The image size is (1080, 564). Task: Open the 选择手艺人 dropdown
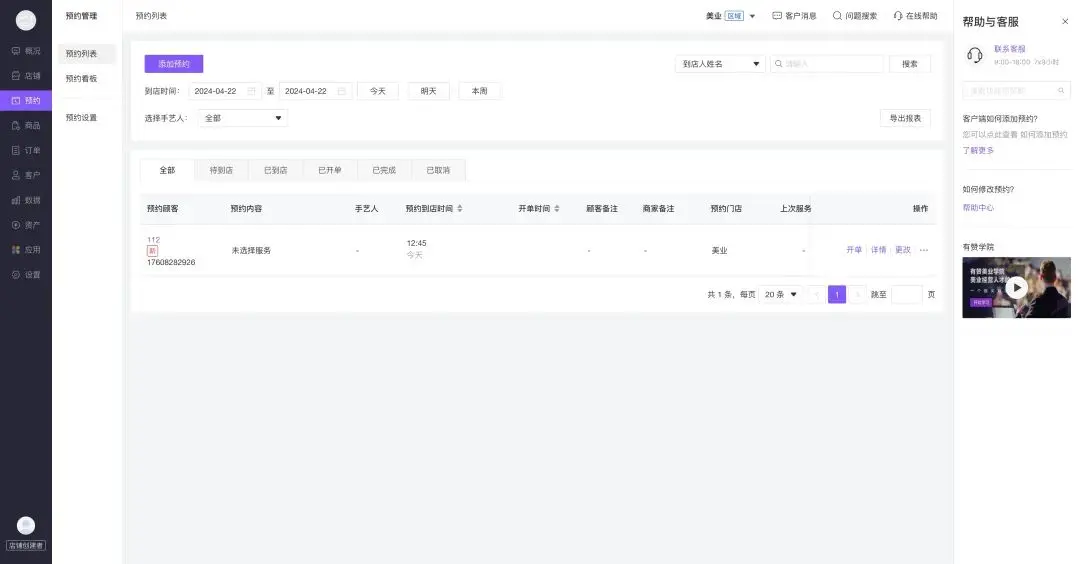pyautogui.click(x=243, y=118)
